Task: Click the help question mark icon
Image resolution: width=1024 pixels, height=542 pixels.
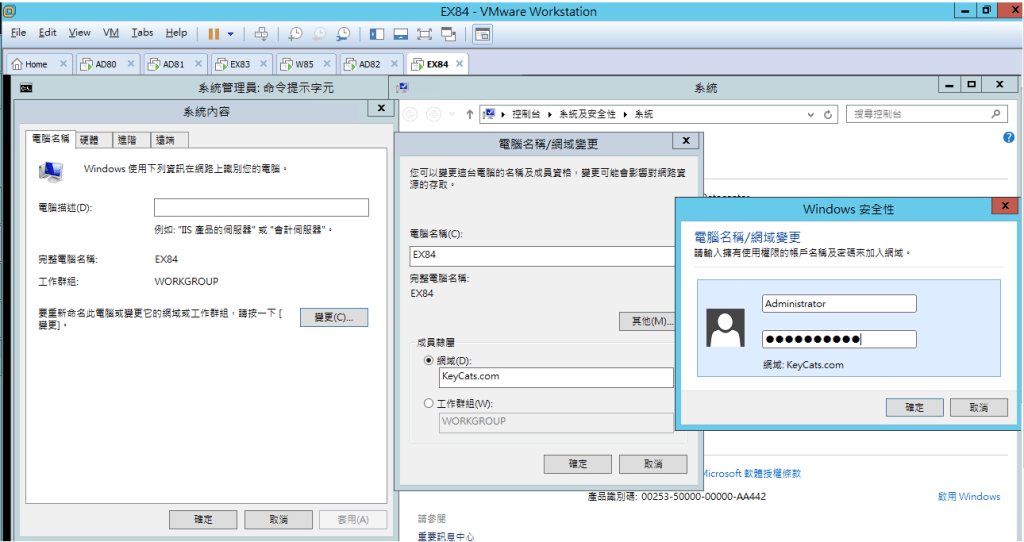Action: 1008,138
